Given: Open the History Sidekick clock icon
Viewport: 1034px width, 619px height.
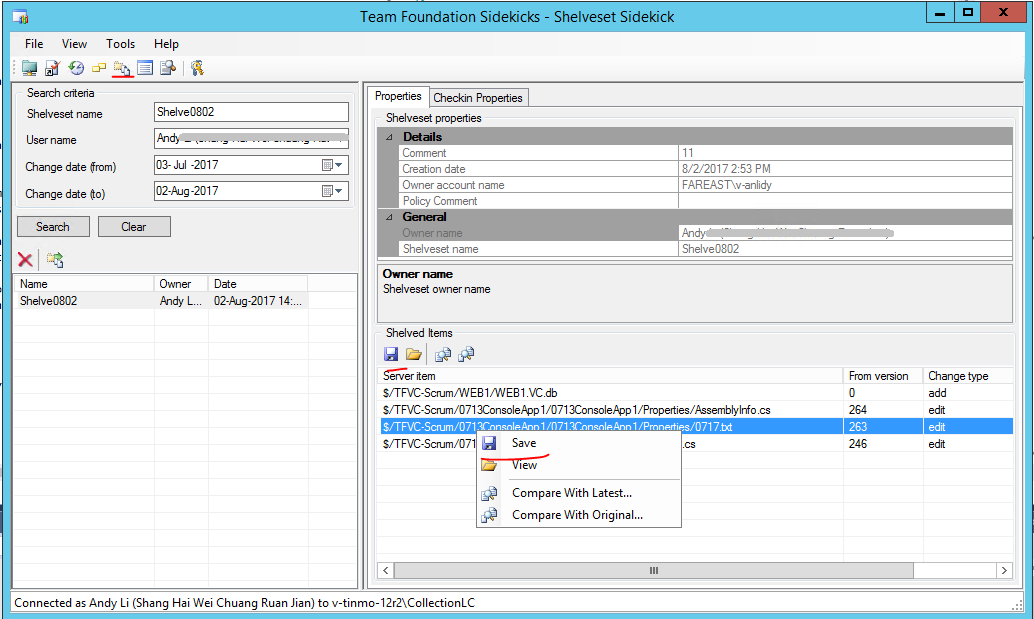Looking at the screenshot, I should pyautogui.click(x=76, y=68).
